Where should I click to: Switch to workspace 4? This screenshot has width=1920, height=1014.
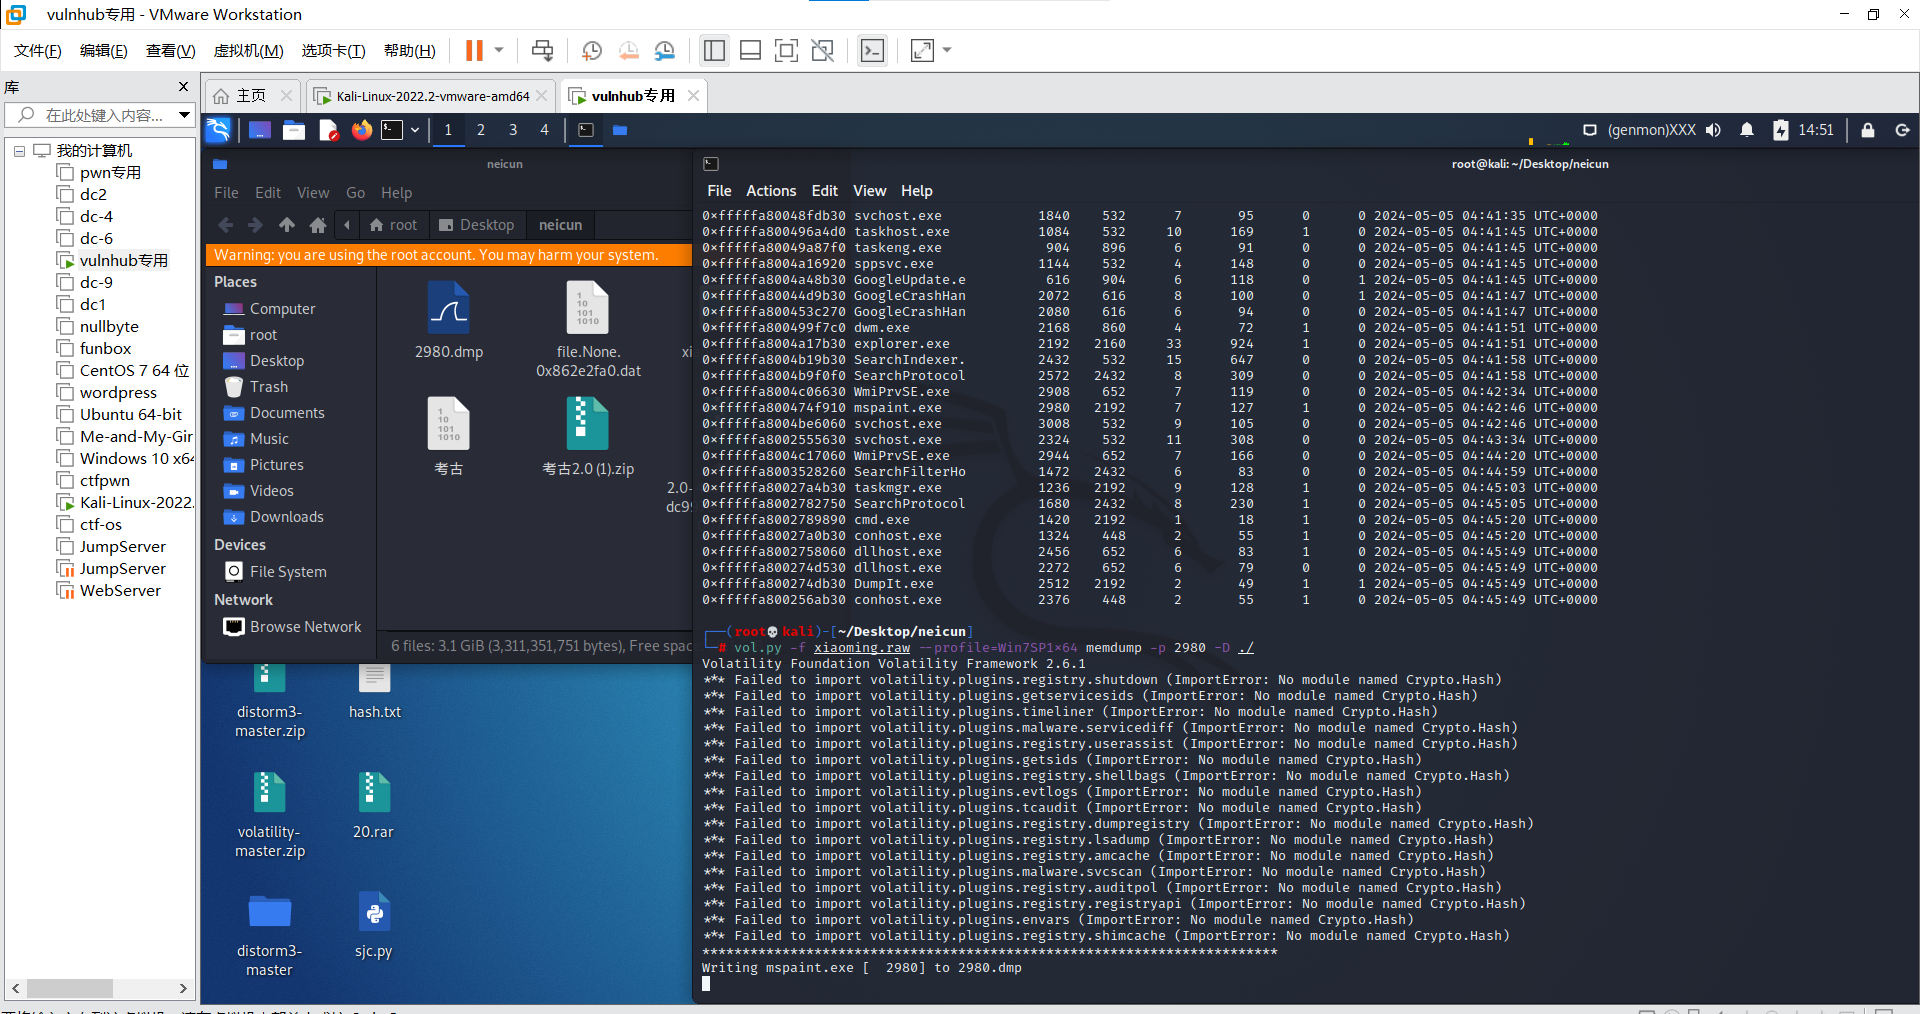click(544, 130)
